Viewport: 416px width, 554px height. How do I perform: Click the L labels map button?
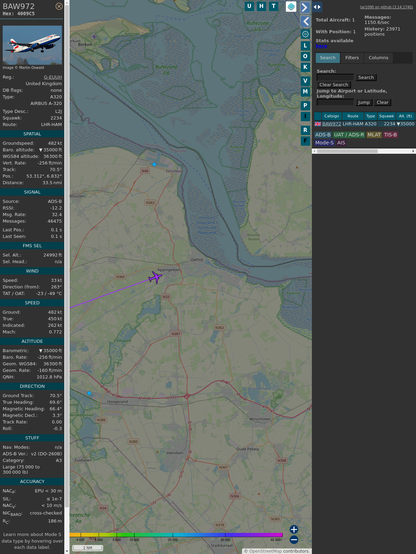(305, 45)
